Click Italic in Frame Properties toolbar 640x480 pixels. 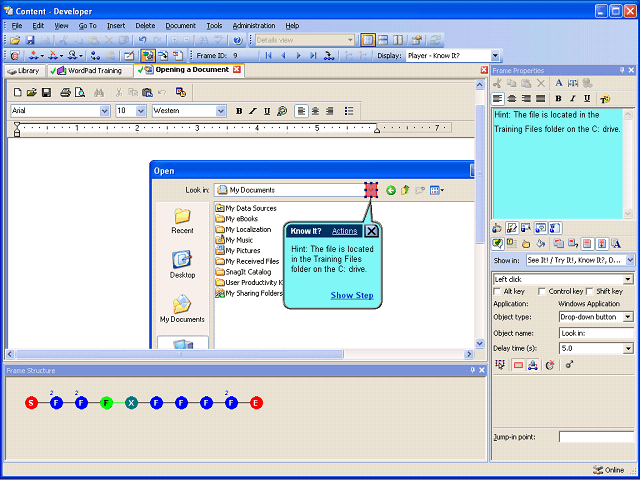click(573, 99)
